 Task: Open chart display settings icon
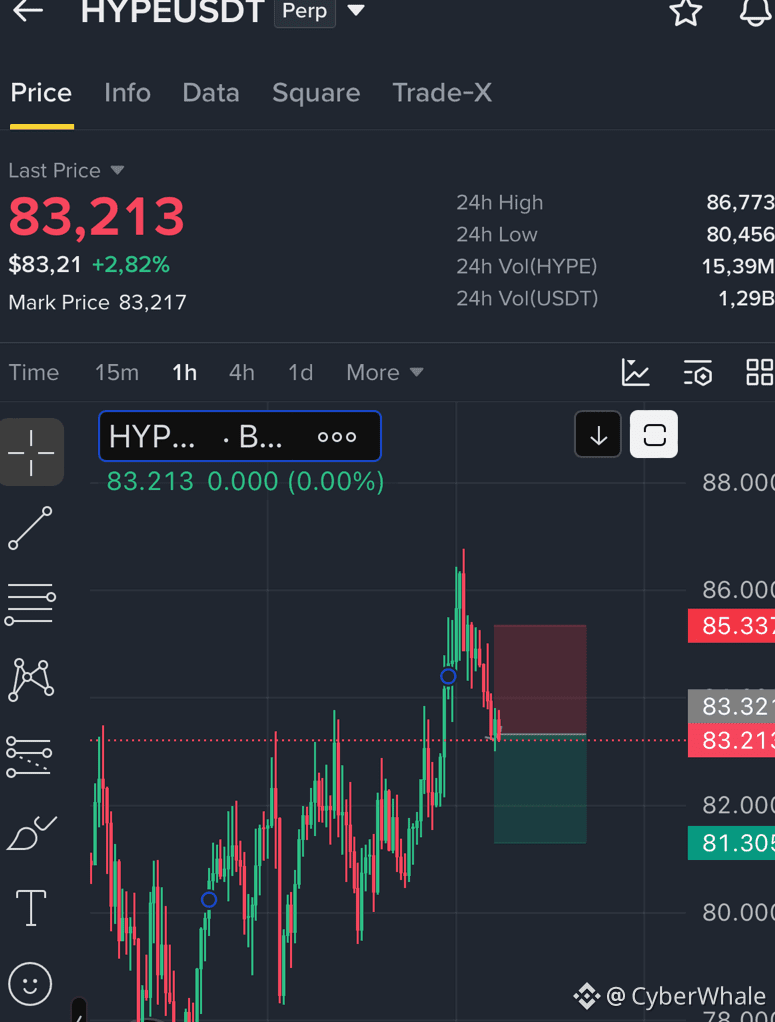tap(697, 373)
